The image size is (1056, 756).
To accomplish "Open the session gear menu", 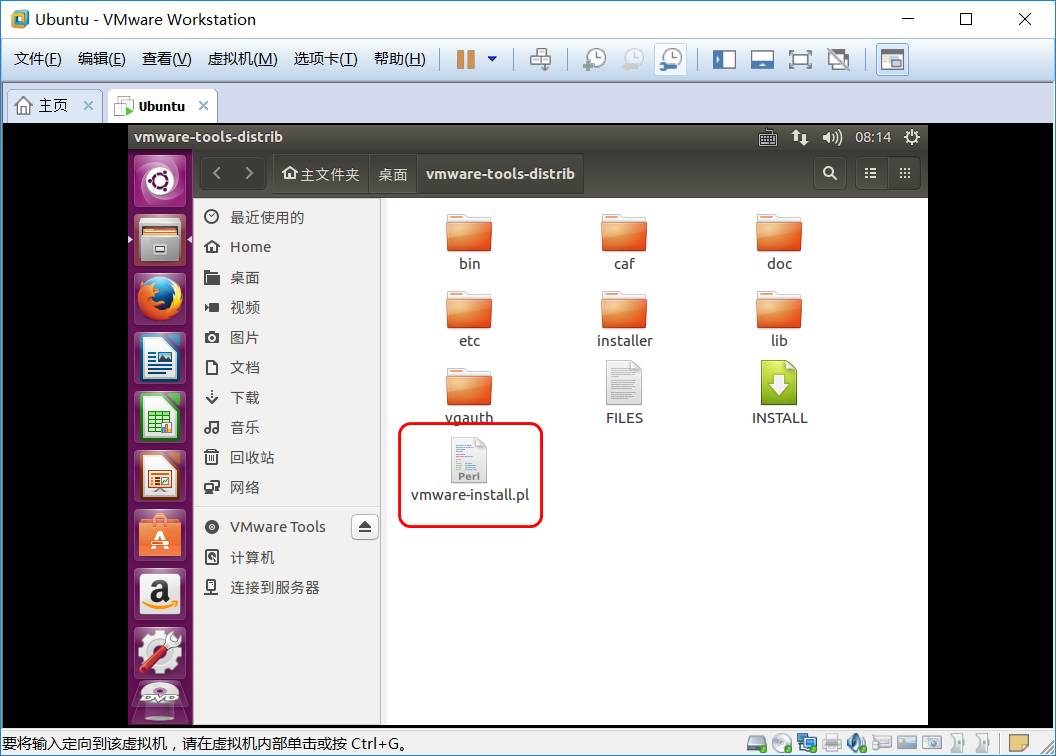I will pyautogui.click(x=912, y=137).
